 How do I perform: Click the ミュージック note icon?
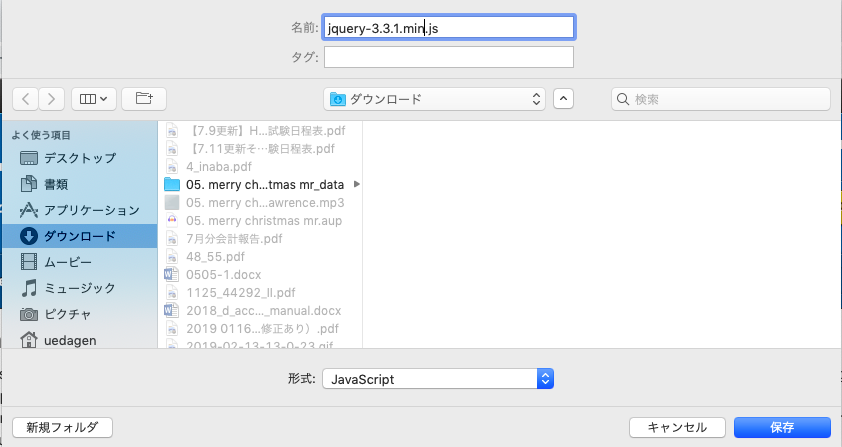29,288
